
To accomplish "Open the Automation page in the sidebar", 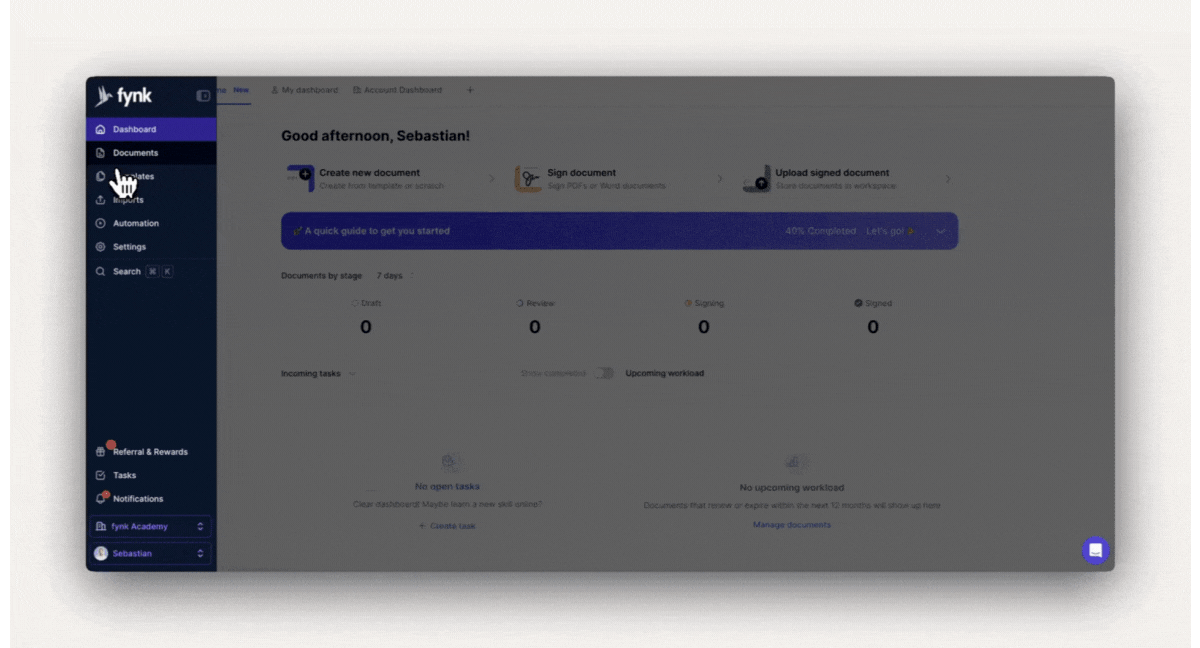I will pyautogui.click(x=135, y=223).
